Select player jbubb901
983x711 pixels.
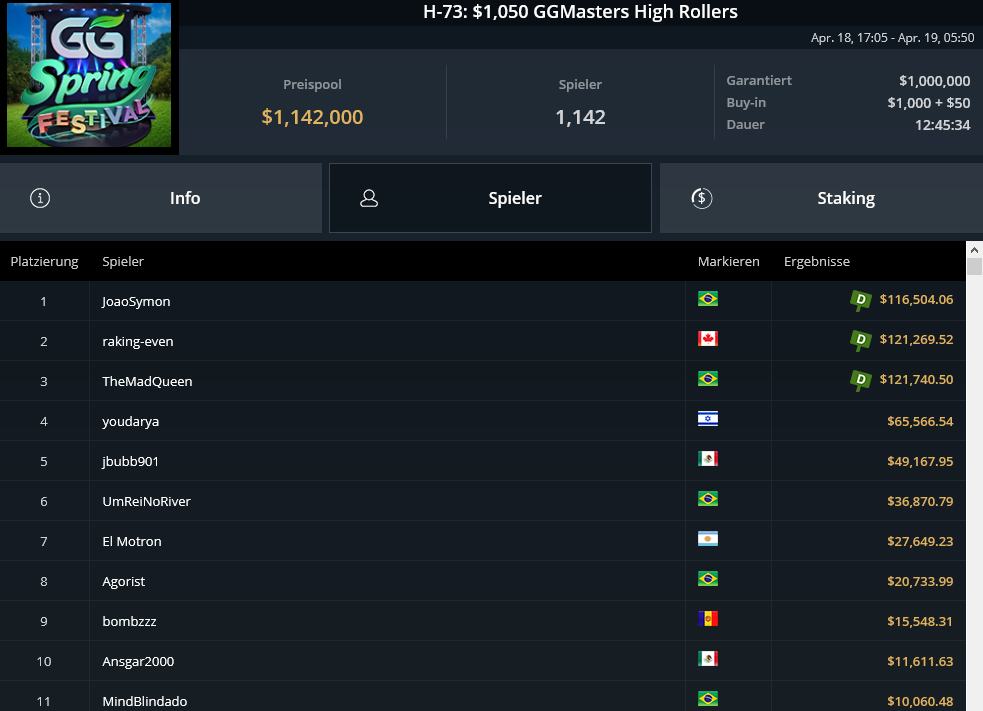coord(130,461)
